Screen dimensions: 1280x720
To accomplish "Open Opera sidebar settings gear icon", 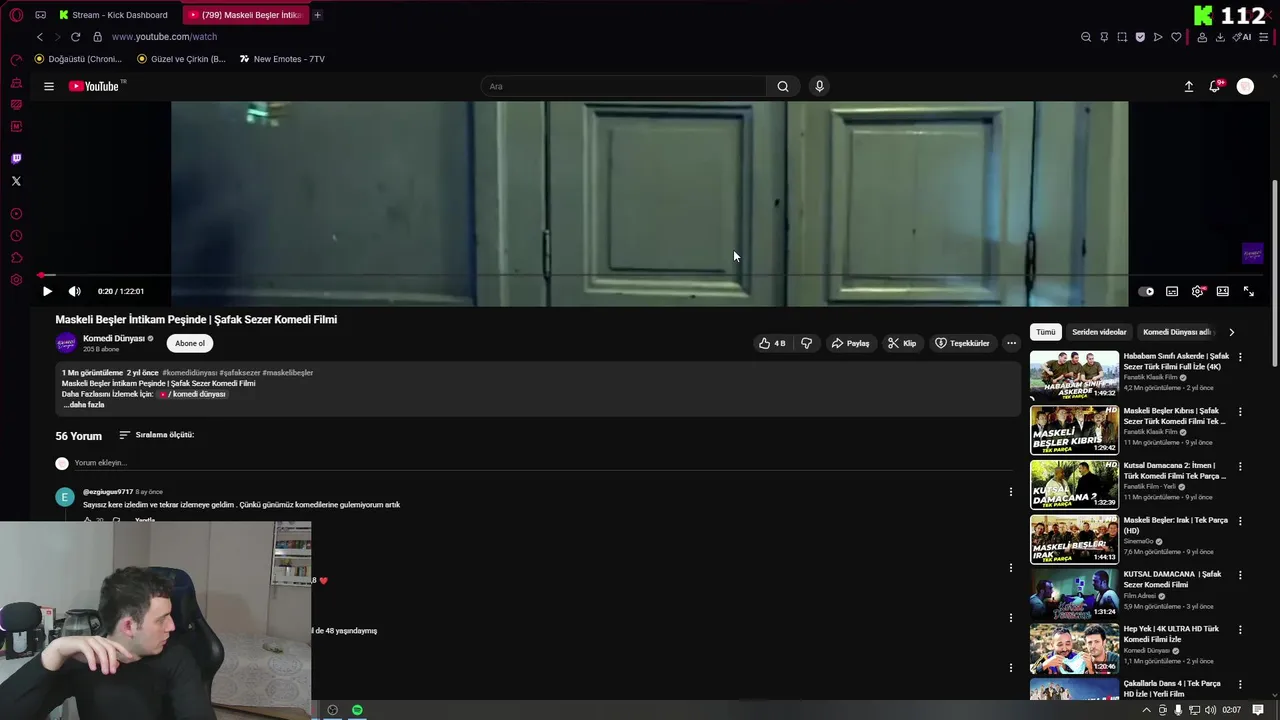I will coord(16,280).
